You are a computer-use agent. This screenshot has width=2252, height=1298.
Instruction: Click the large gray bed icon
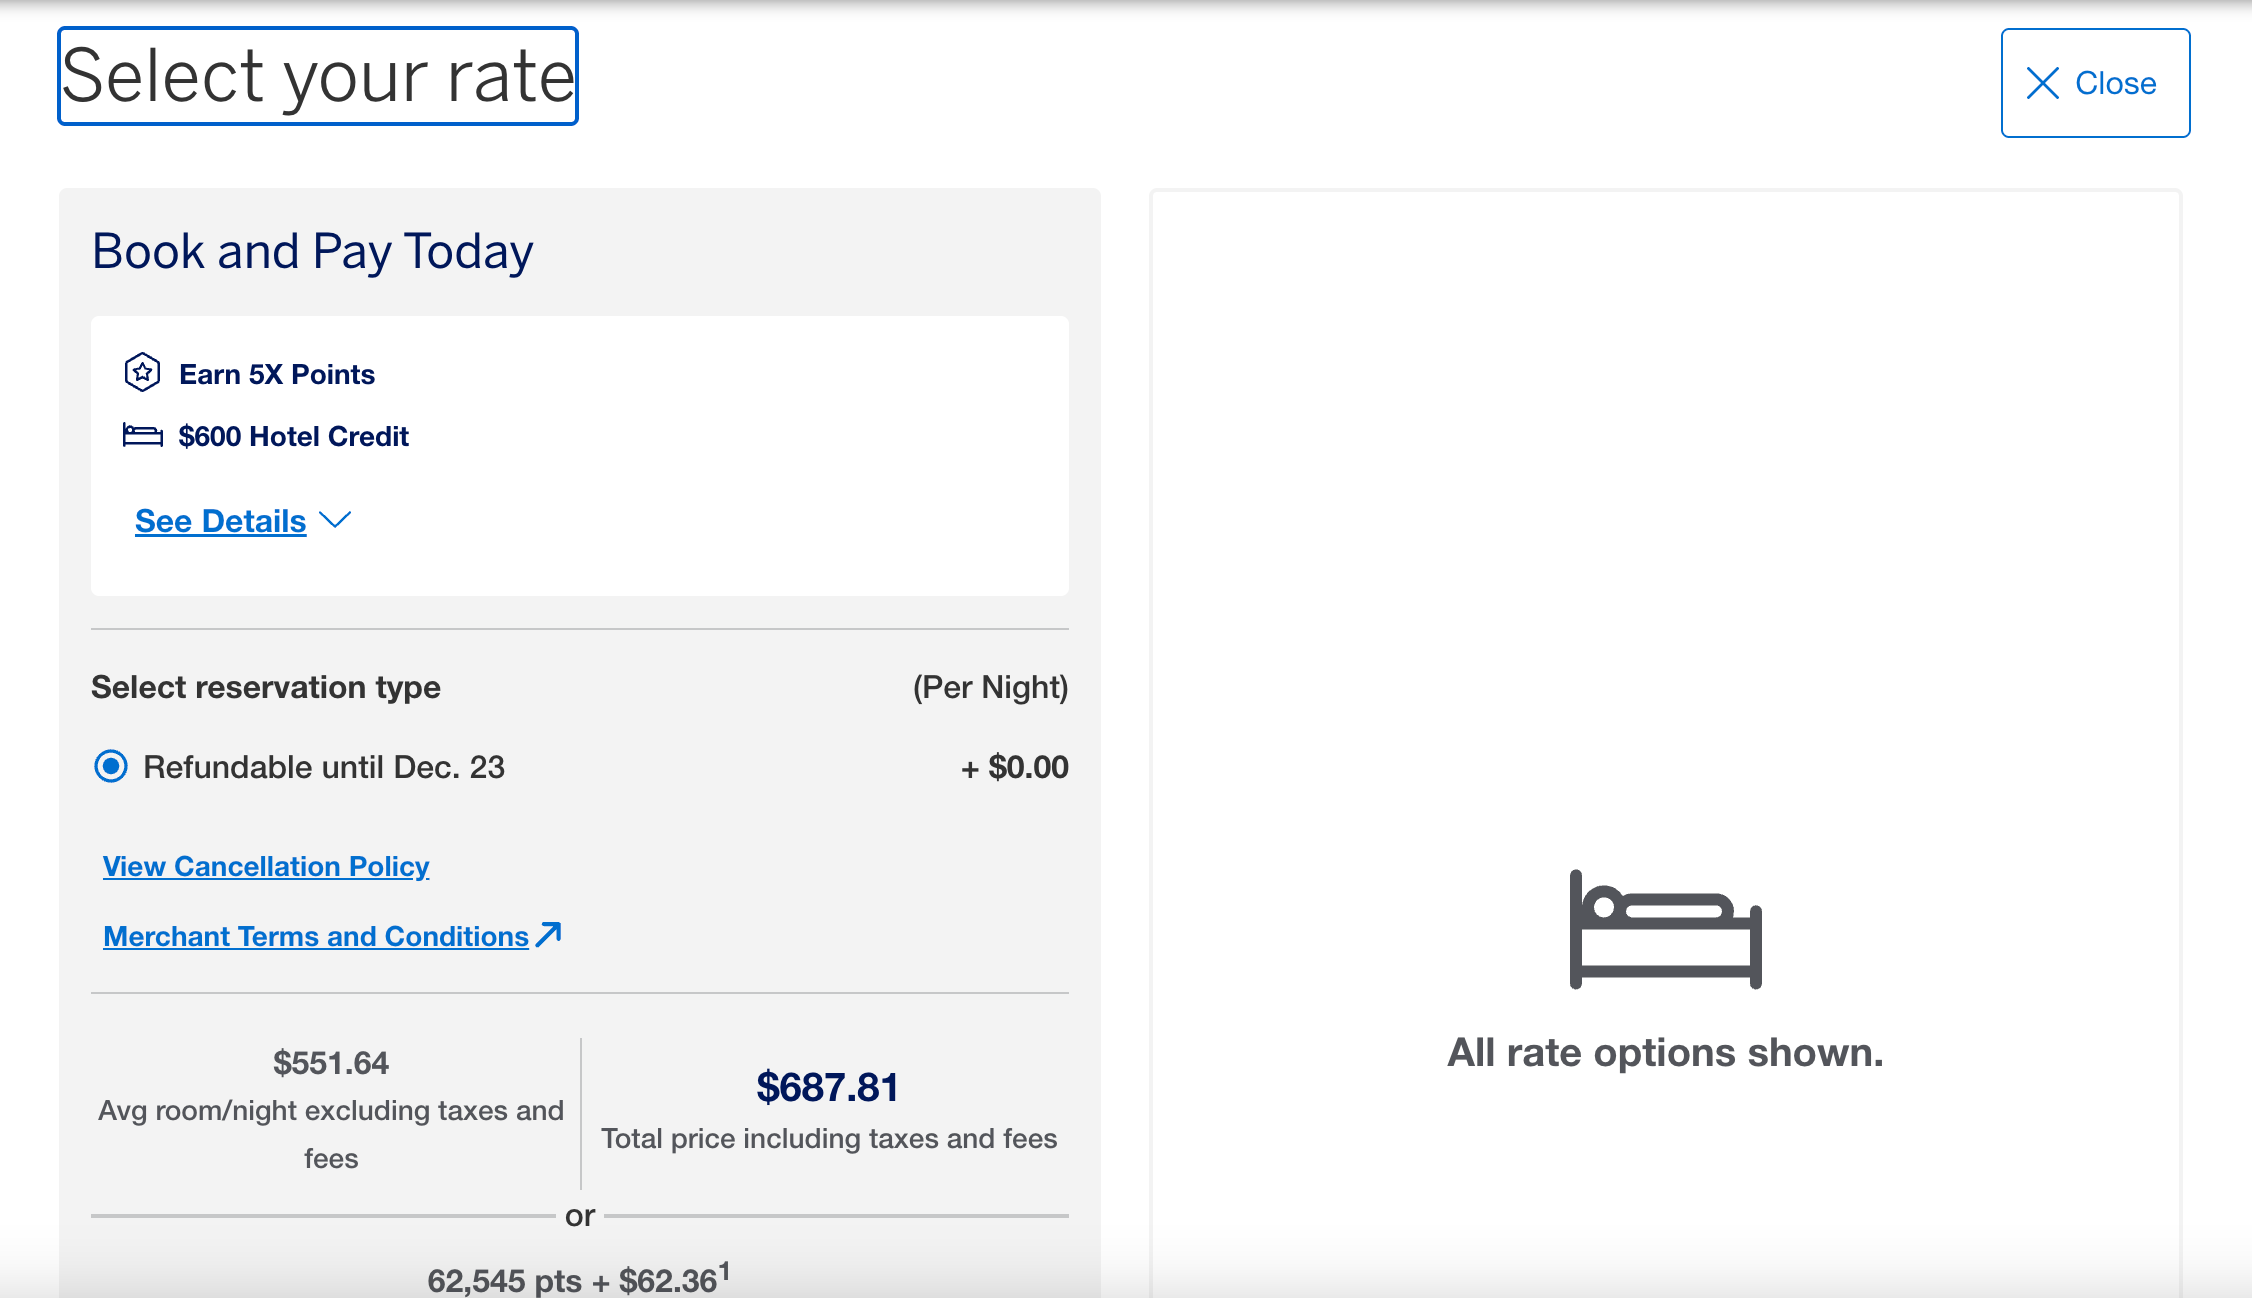[x=1665, y=930]
